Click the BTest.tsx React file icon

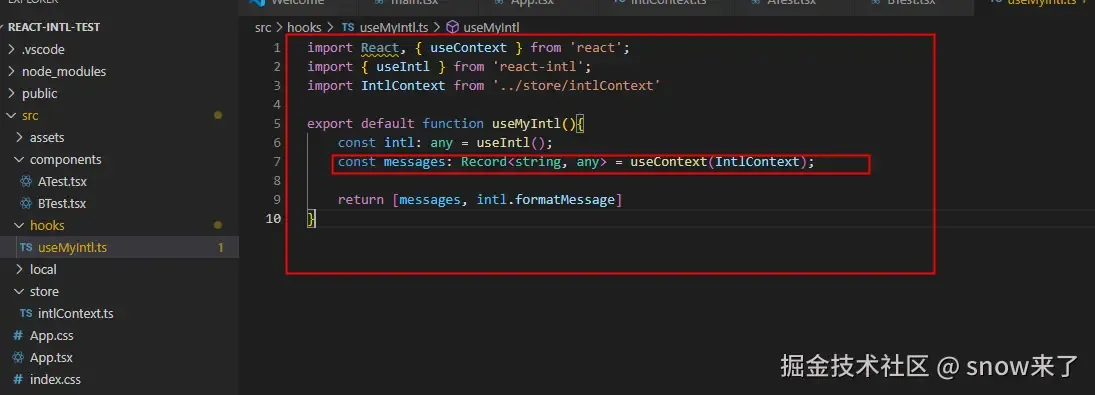click(x=26, y=204)
